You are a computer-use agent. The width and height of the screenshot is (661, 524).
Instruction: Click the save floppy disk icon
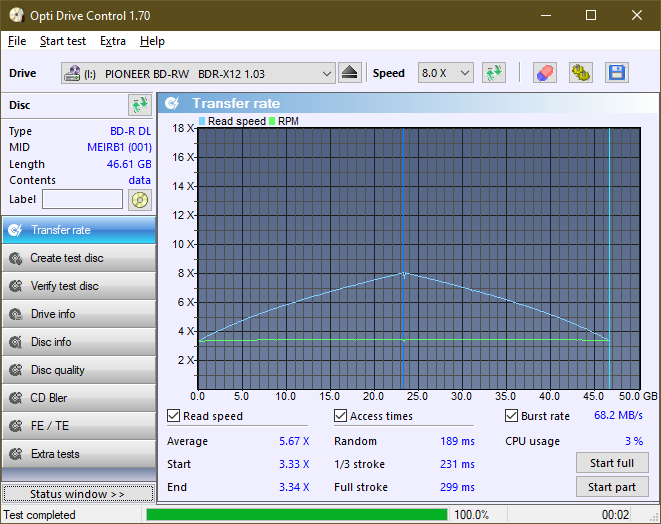(616, 73)
